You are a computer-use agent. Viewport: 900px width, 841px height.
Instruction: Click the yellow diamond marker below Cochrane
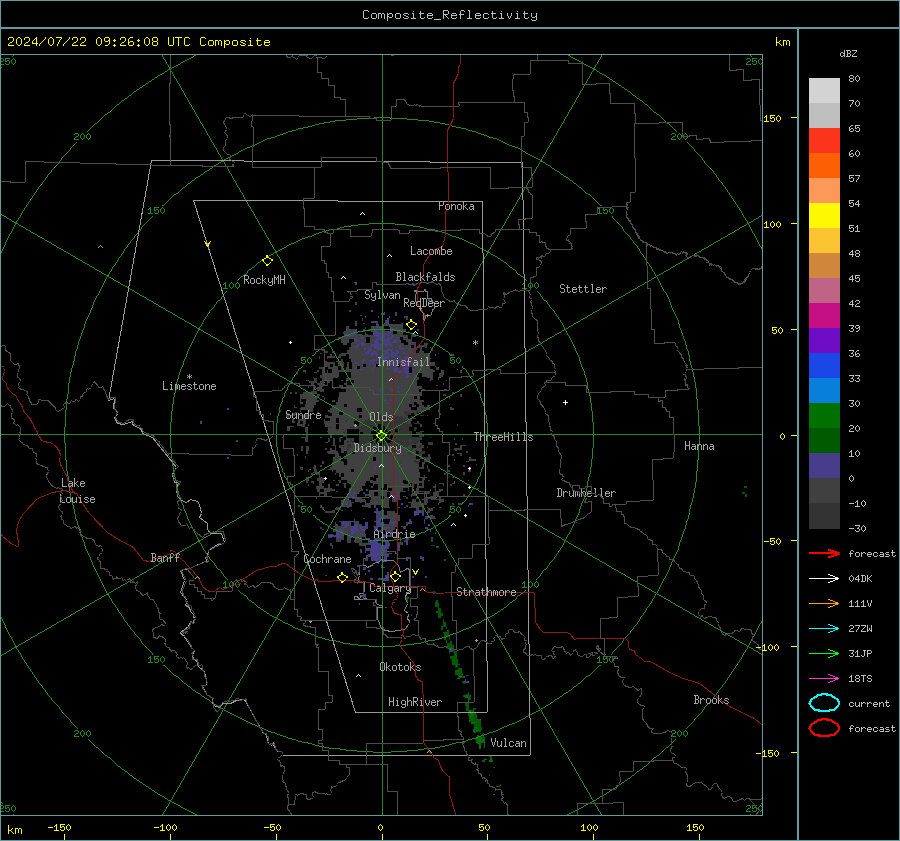click(342, 577)
